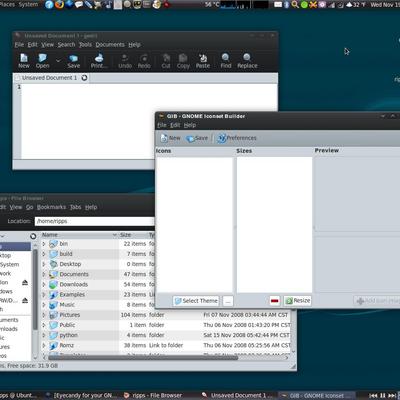
Task: Click the Select Theme button
Action: click(x=196, y=301)
